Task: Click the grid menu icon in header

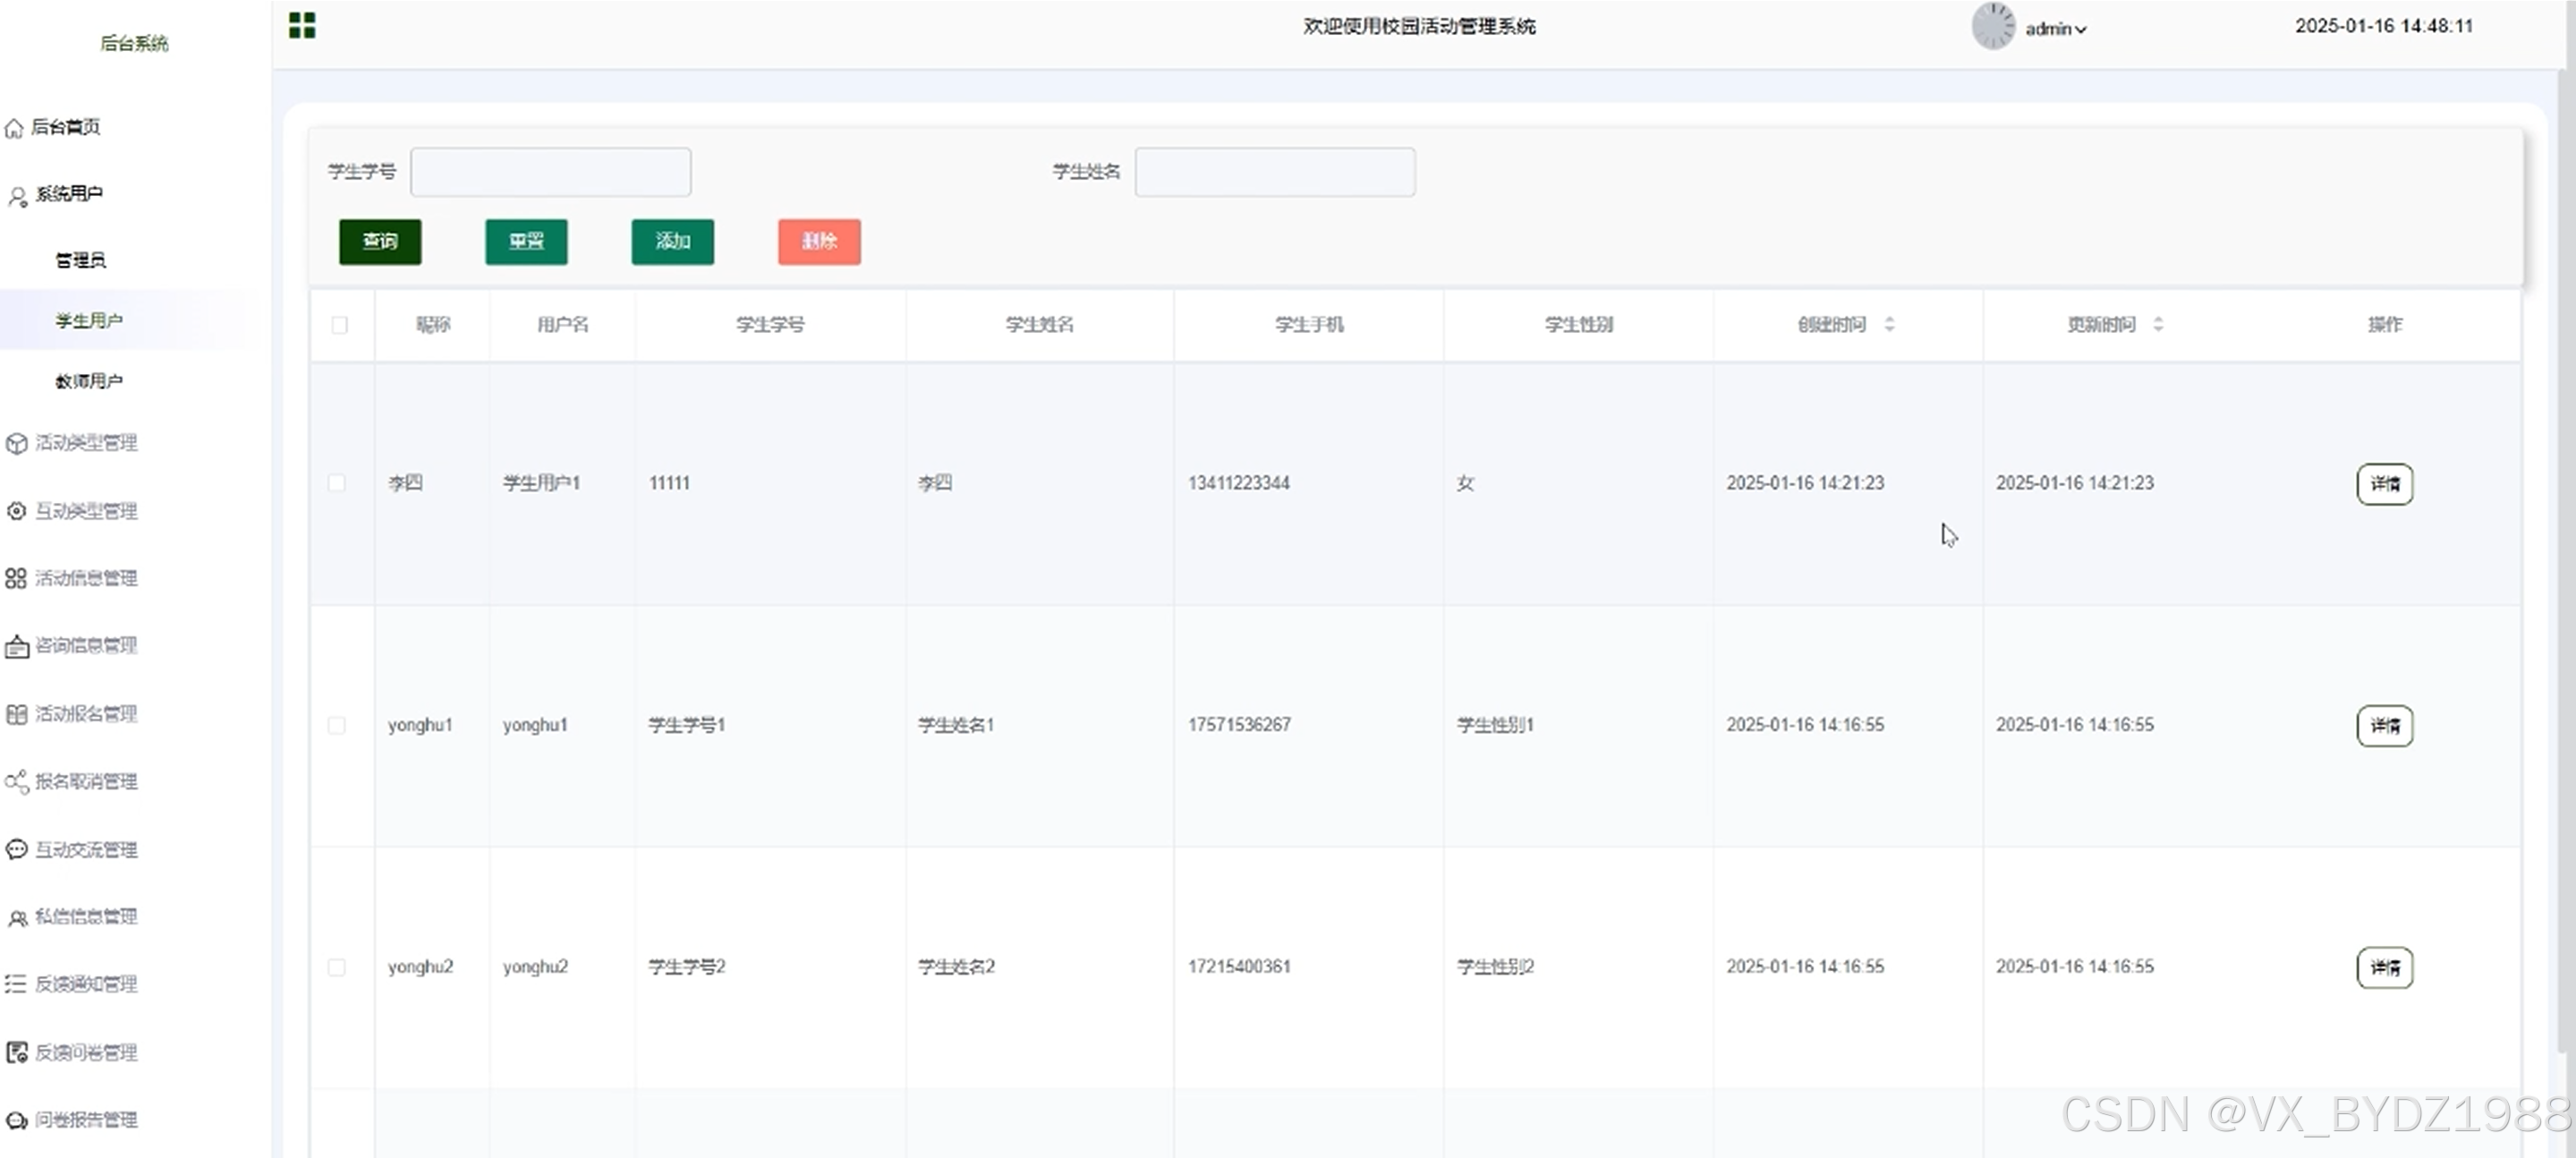Action: pos(302,25)
